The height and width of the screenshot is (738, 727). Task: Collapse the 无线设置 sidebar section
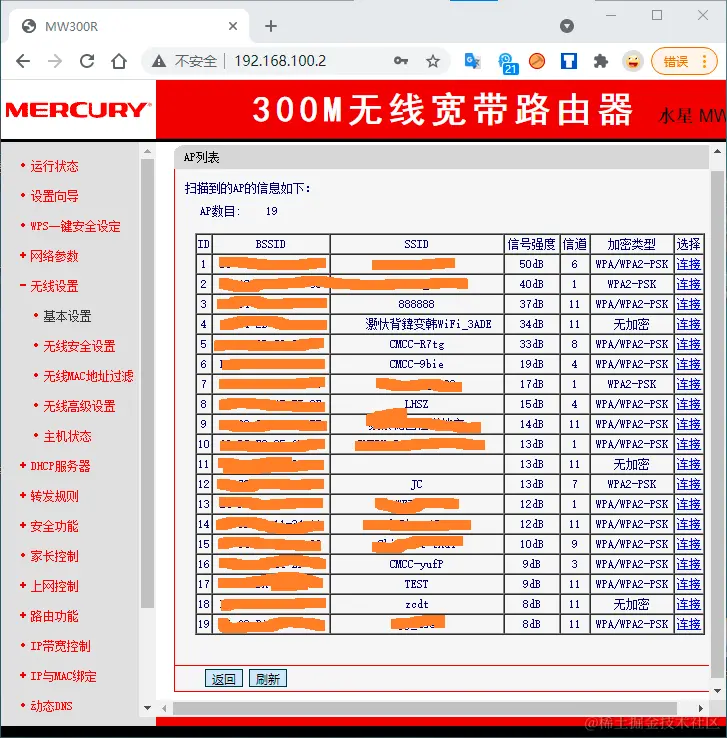point(54,287)
